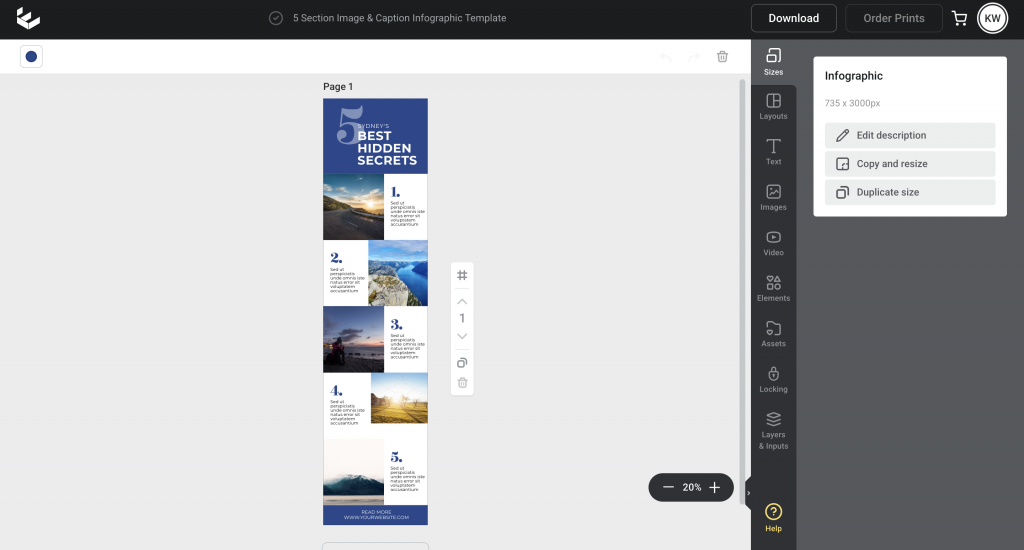Move page up with chevron arrow
Screen dimensions: 1024x550
pos(462,301)
